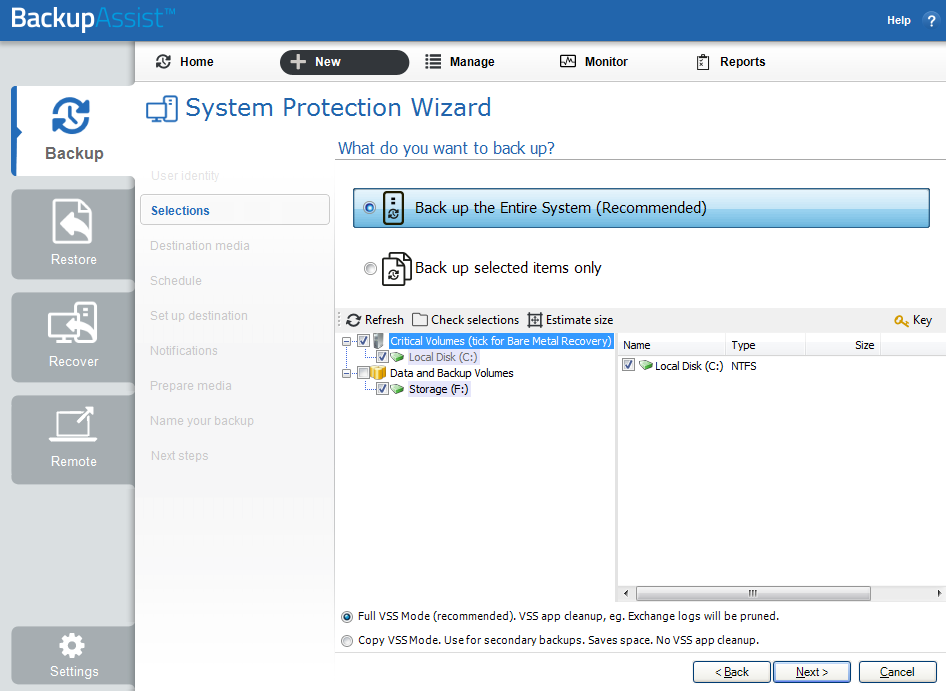This screenshot has width=946, height=691.
Task: Open the Restore section
Action: (x=74, y=234)
